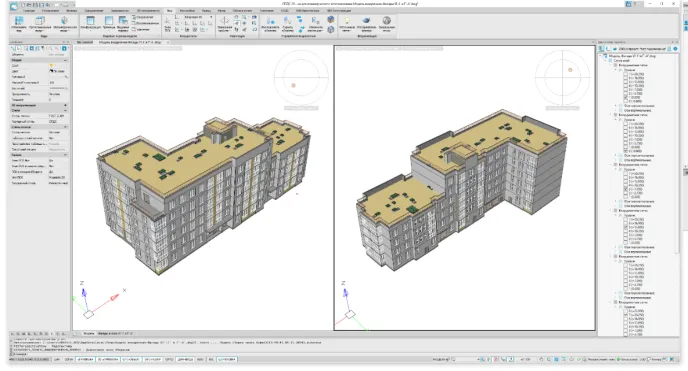Viewport: 688px width, 371px height.
Task: Uncheck the checked level in first grid group
Action: tap(626, 97)
